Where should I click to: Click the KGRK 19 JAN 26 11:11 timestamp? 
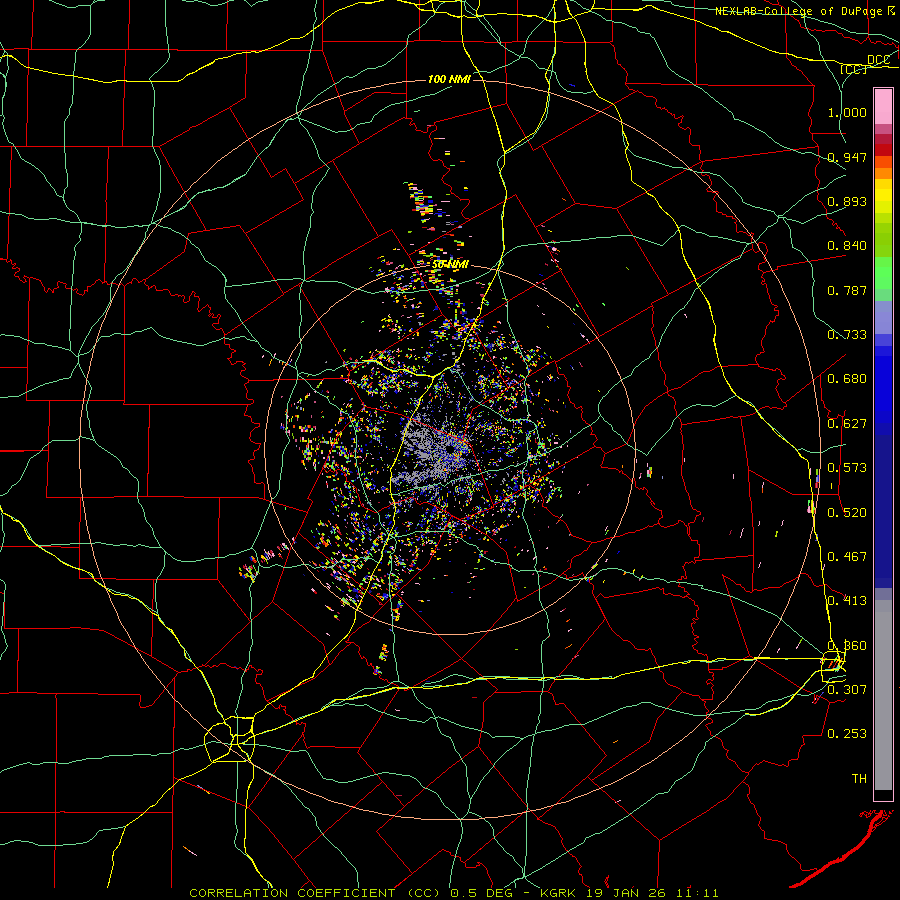630,893
